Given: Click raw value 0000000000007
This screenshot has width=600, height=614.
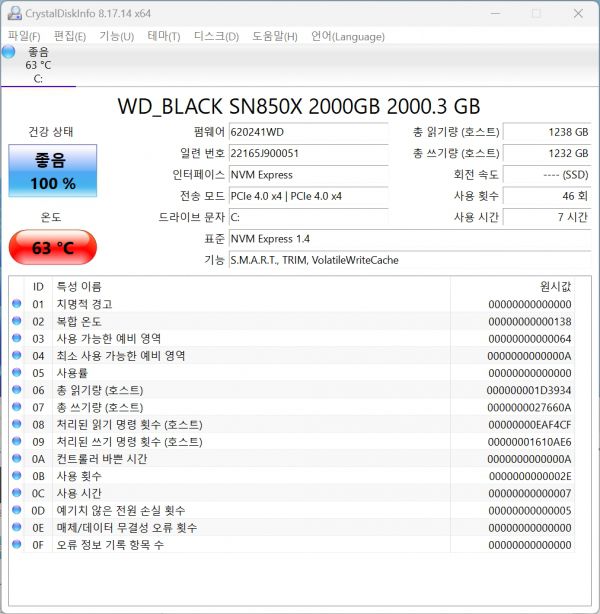Looking at the screenshot, I should 530,493.
